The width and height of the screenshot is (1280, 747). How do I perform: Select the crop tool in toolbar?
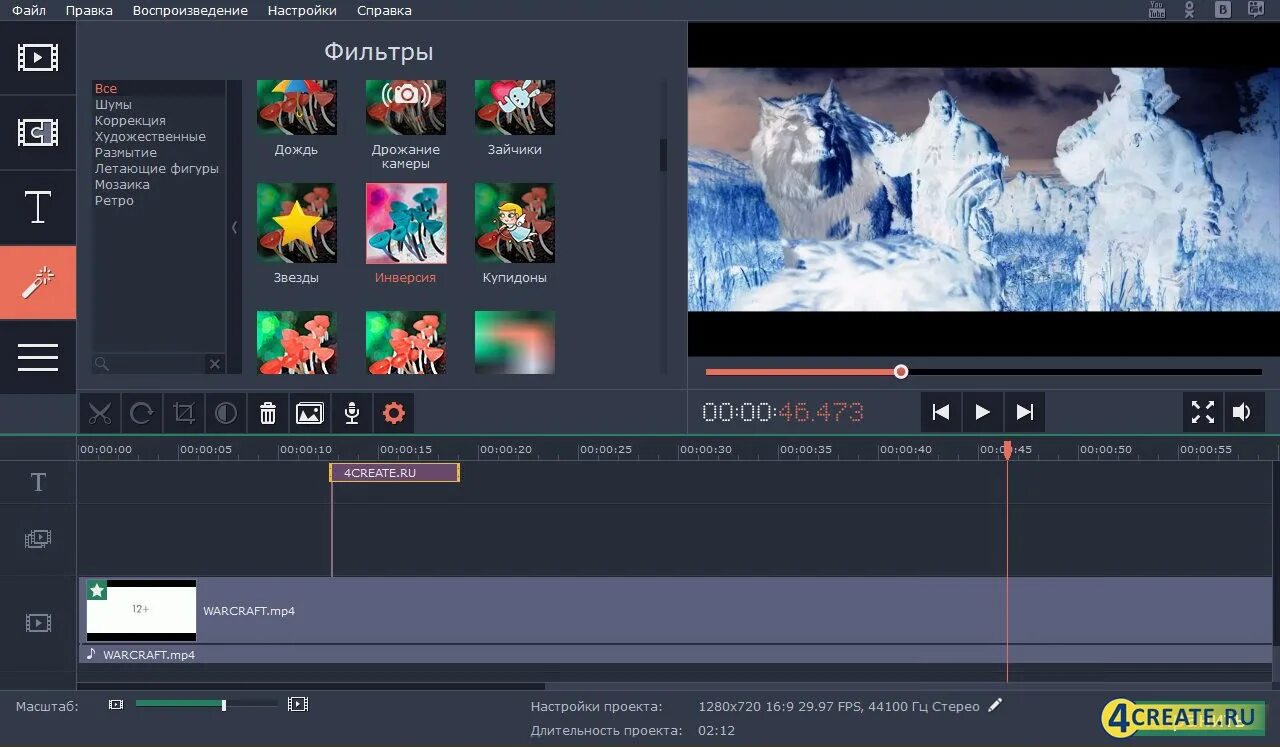[x=184, y=412]
